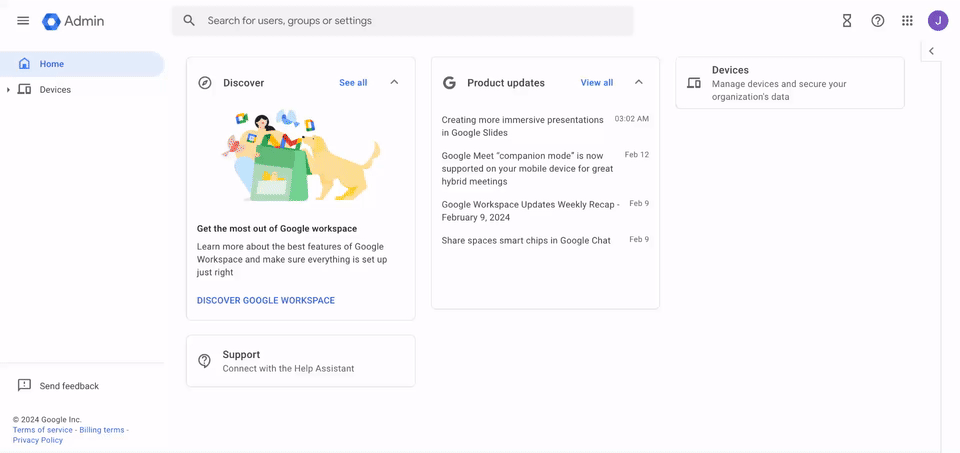The image size is (960, 453).
Task: Focus the search for users field
Action: [x=402, y=21]
